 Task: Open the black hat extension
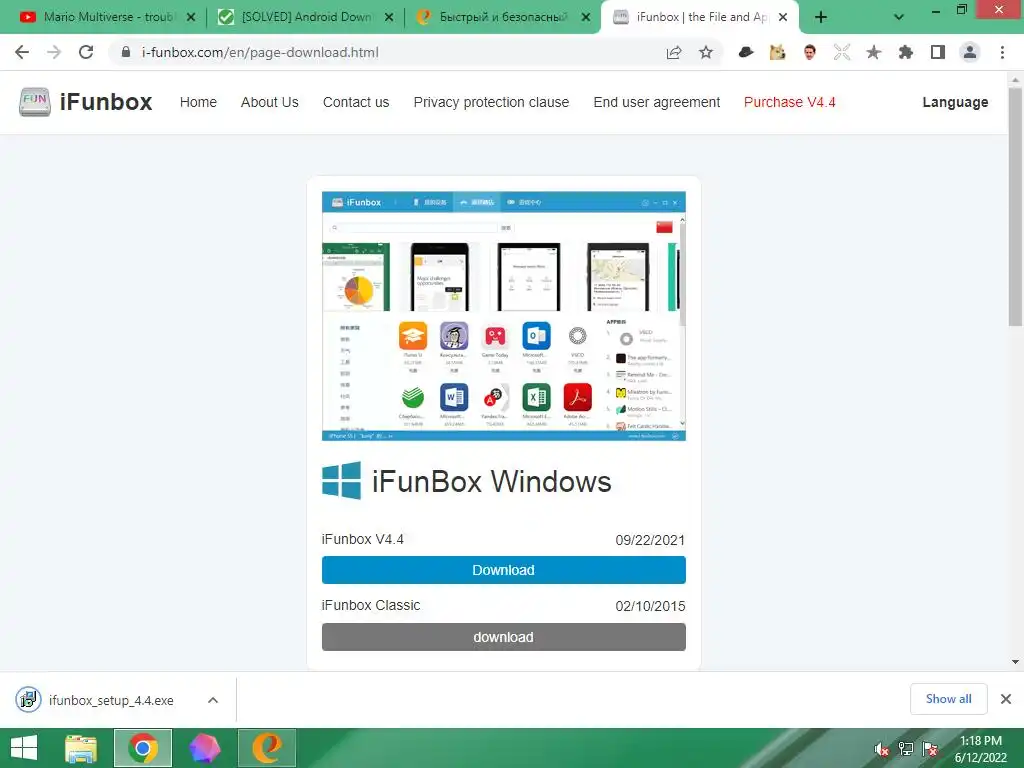tap(745, 52)
